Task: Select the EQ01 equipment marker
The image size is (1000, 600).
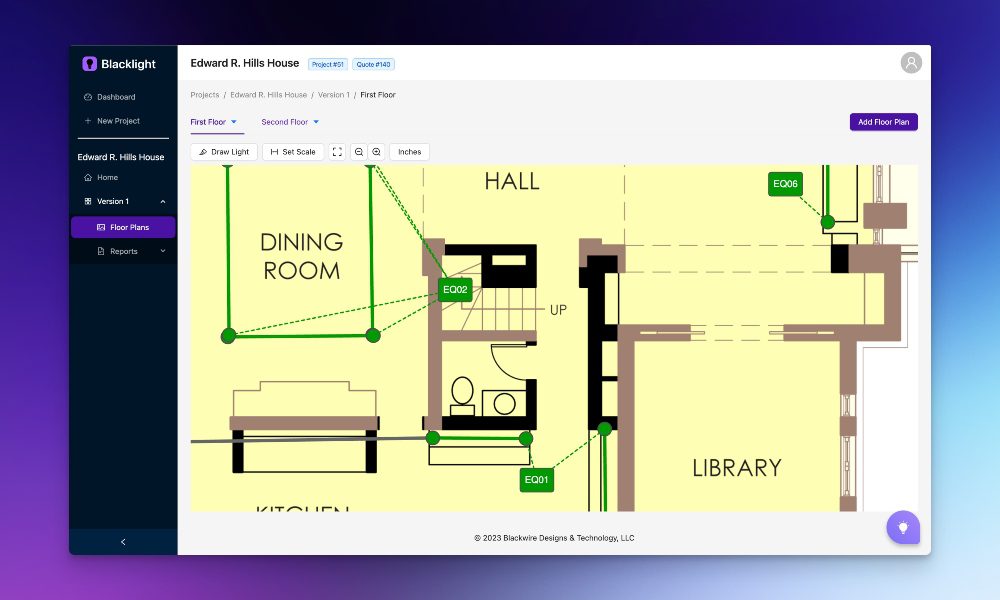Action: tap(536, 479)
